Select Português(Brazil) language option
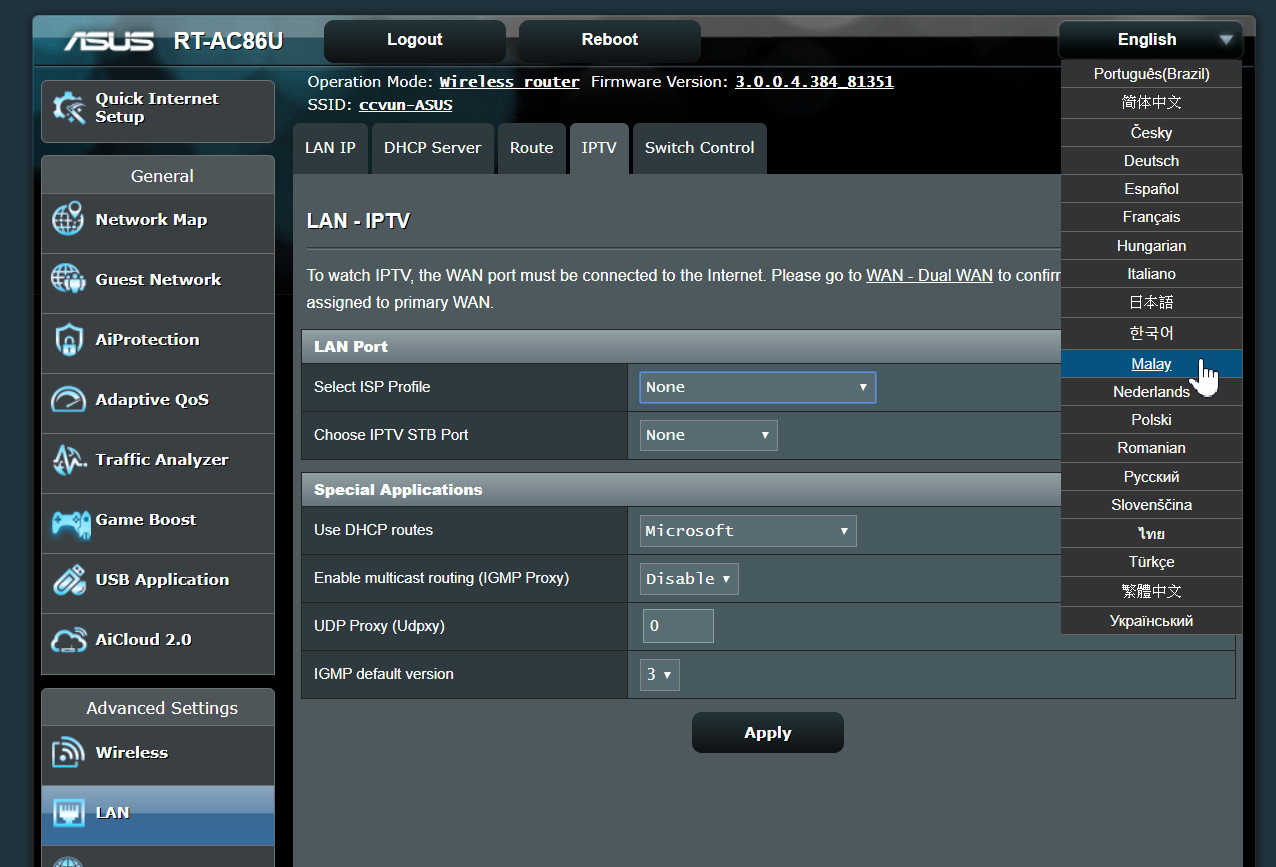Screen dimensions: 1276x867 point(1151,74)
